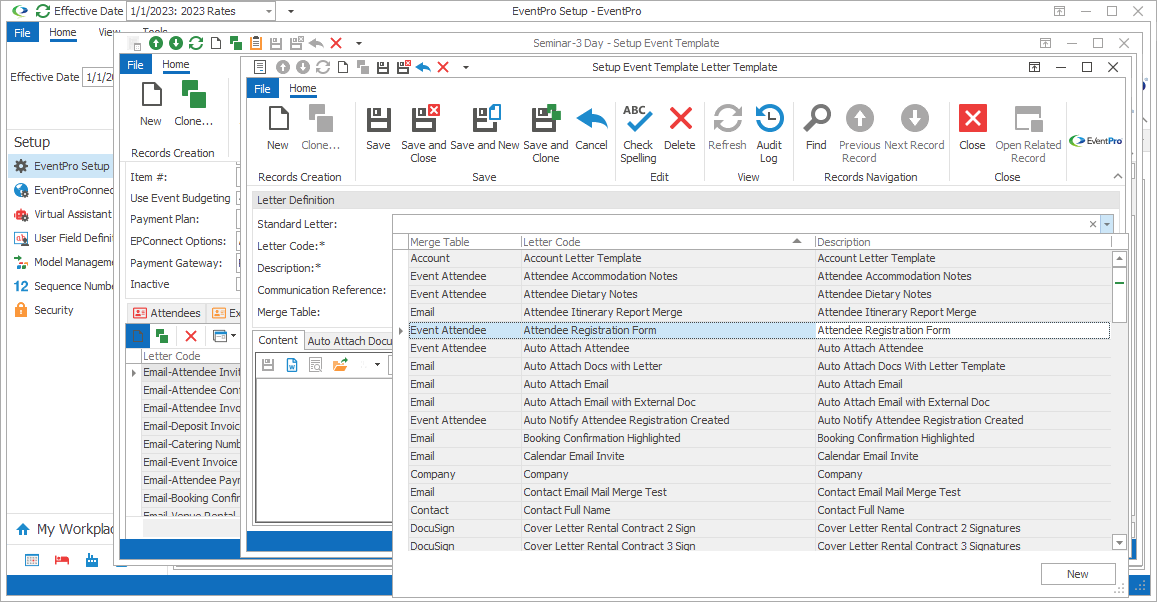Click the New button below the dropdown list
This screenshot has width=1157, height=602.
click(1077, 574)
